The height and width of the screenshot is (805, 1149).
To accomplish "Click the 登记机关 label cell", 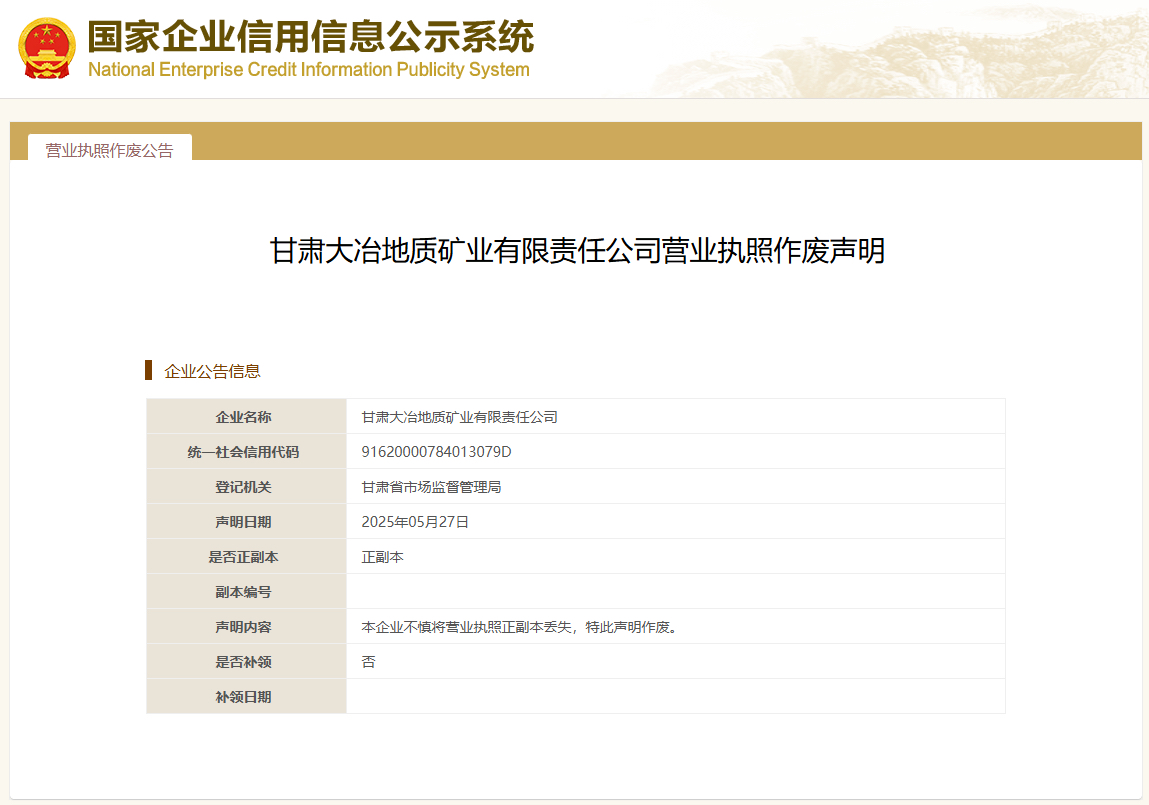I will [x=246, y=487].
